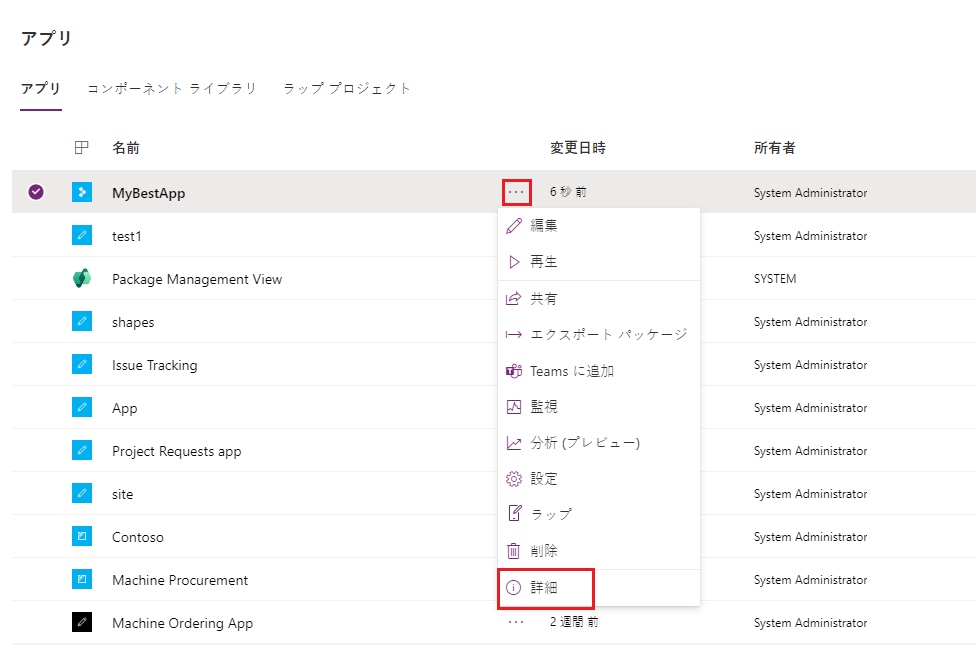Image resolution: width=976 pixels, height=645 pixels.
Task: Open the Project Requests app name
Action: pos(177,451)
